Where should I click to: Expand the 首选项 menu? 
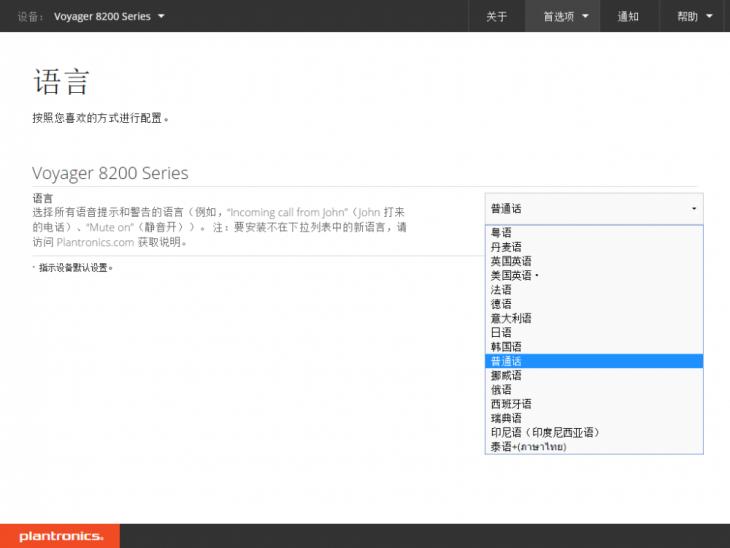pos(562,16)
